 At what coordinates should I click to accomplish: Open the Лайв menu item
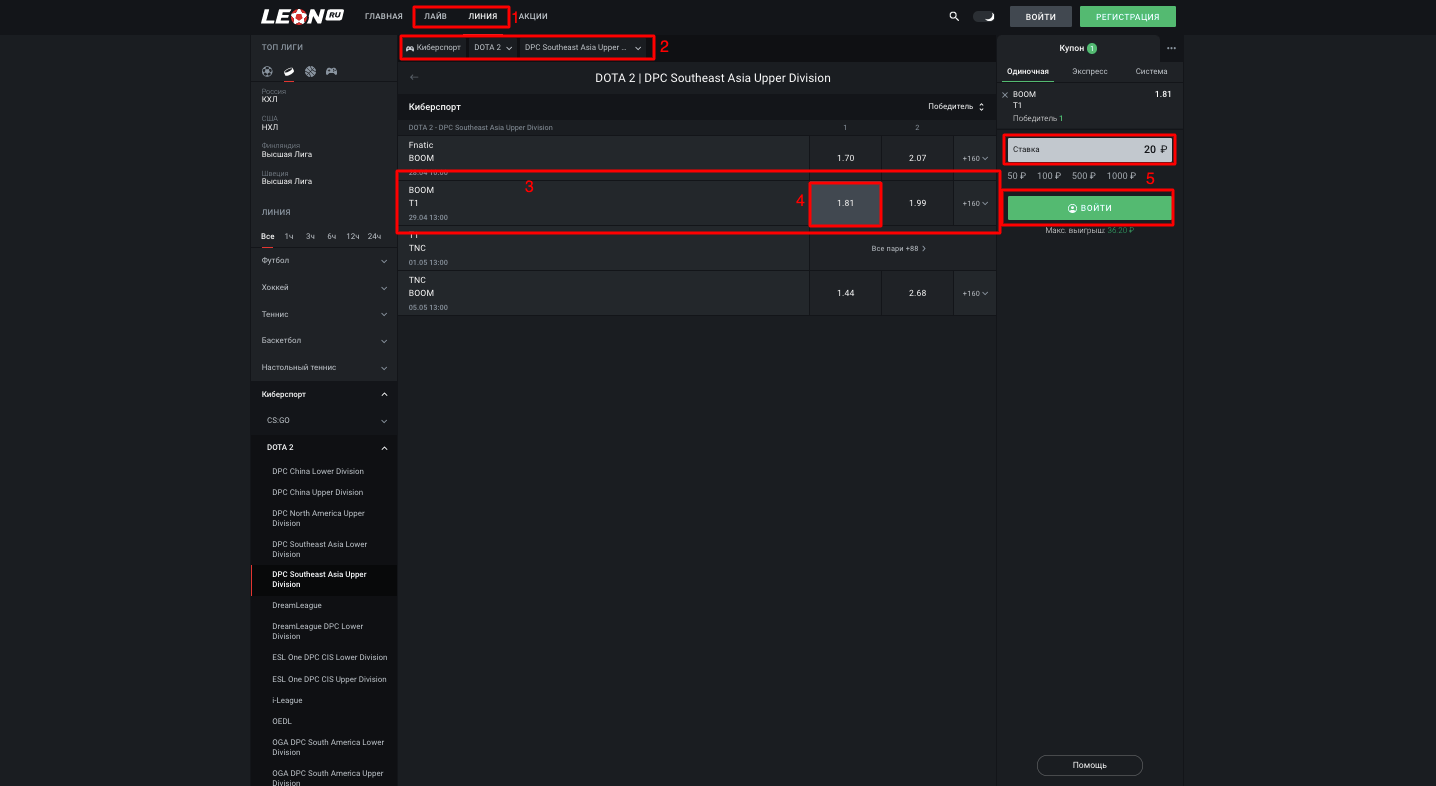point(436,16)
